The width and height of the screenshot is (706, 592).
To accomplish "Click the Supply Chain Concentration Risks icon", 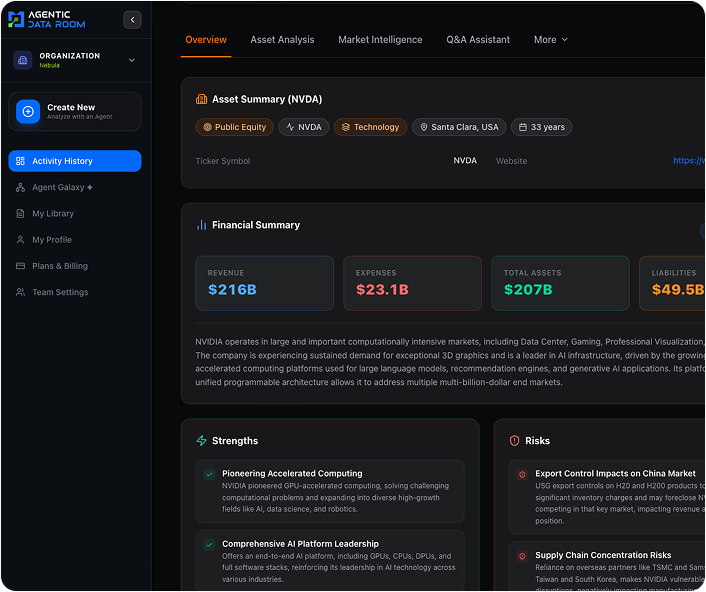I will pos(522,556).
